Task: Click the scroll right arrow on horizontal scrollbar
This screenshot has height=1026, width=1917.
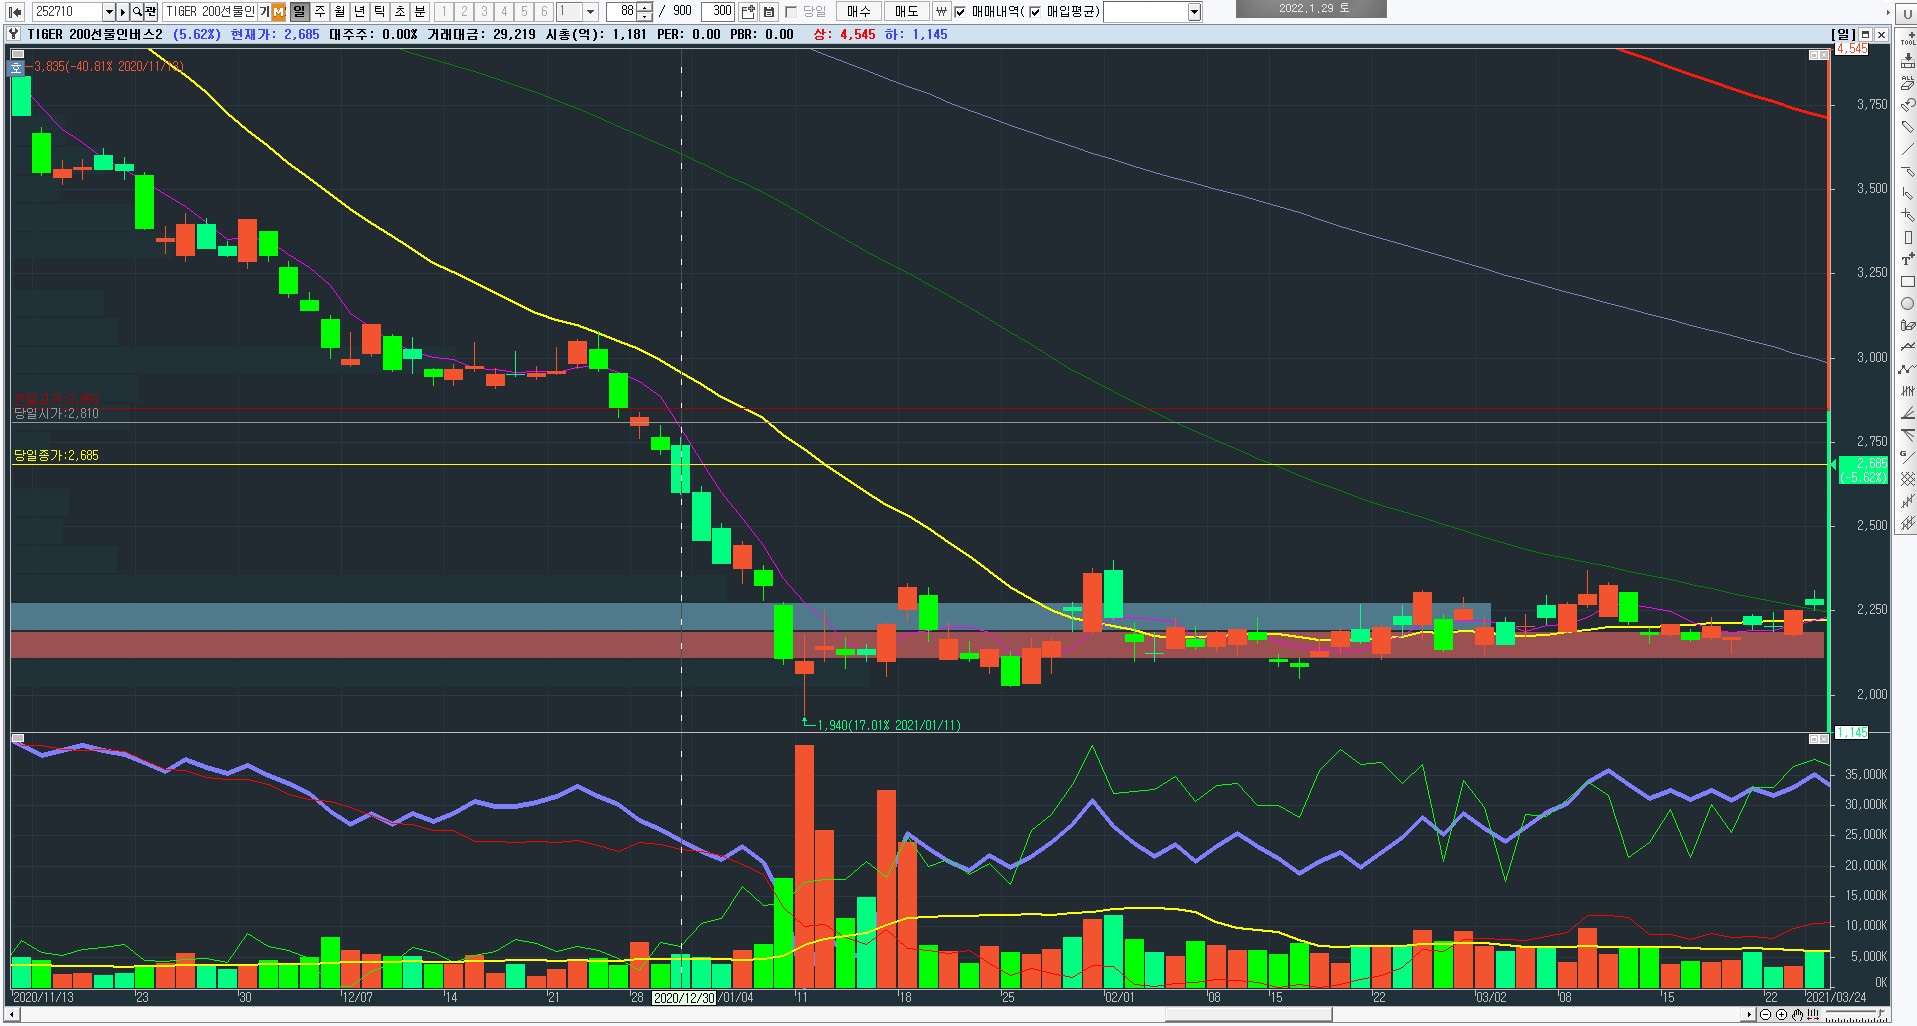Action: 1749,1015
